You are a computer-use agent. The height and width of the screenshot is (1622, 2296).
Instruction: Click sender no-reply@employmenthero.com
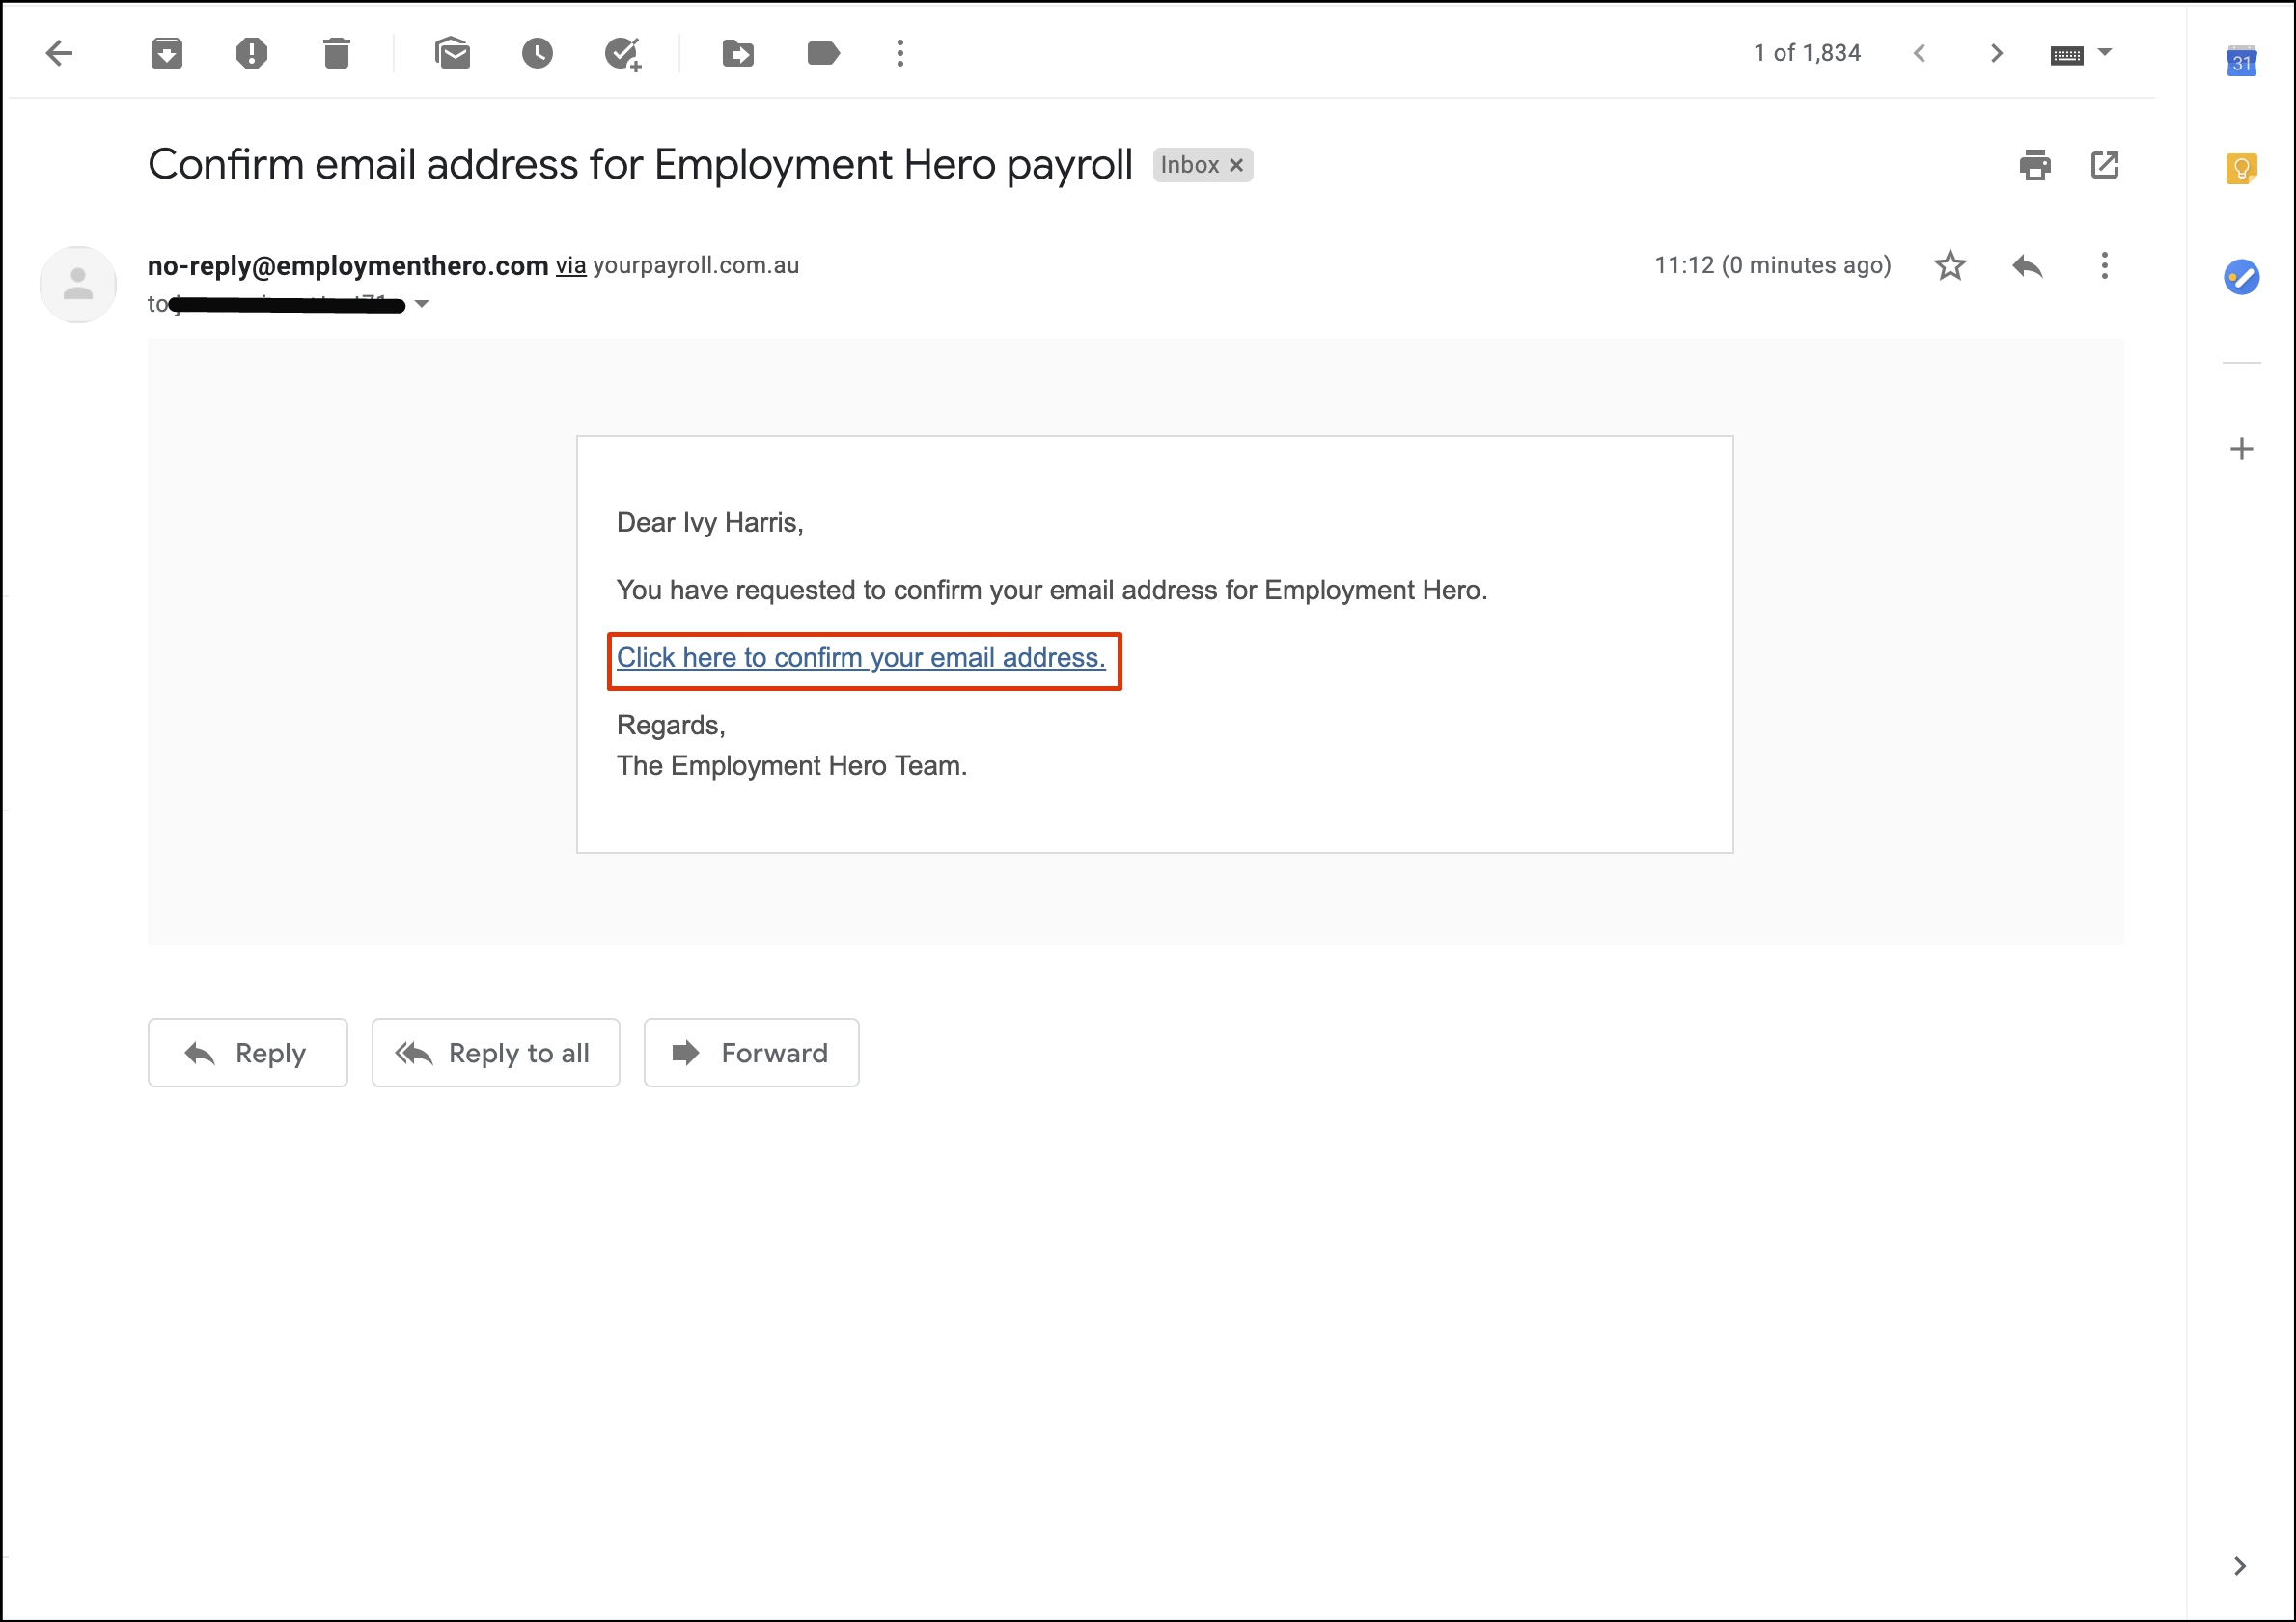[x=348, y=266]
